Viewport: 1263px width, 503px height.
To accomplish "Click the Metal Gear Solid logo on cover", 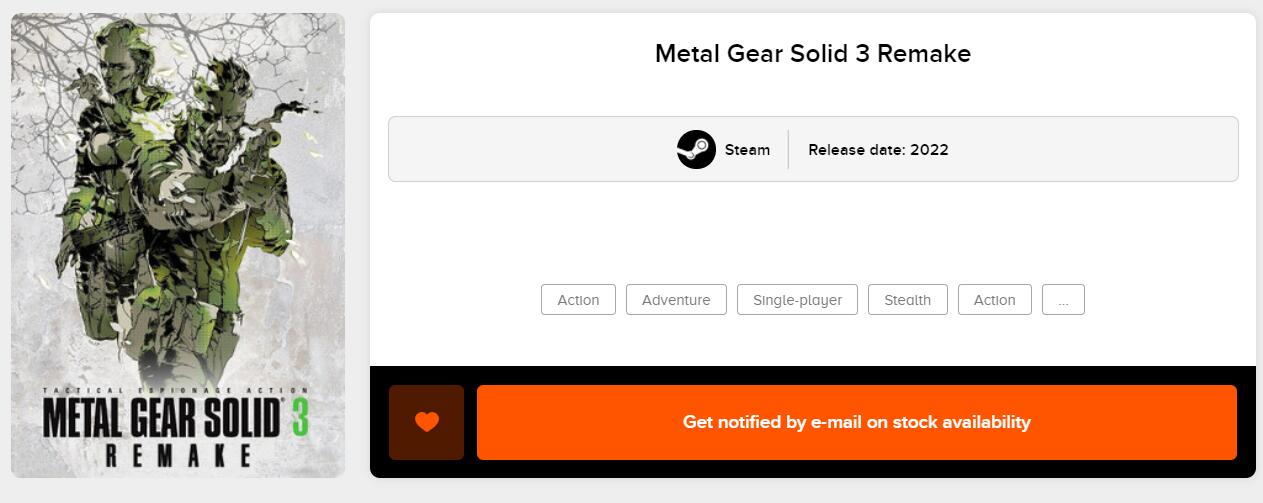I will (160, 417).
